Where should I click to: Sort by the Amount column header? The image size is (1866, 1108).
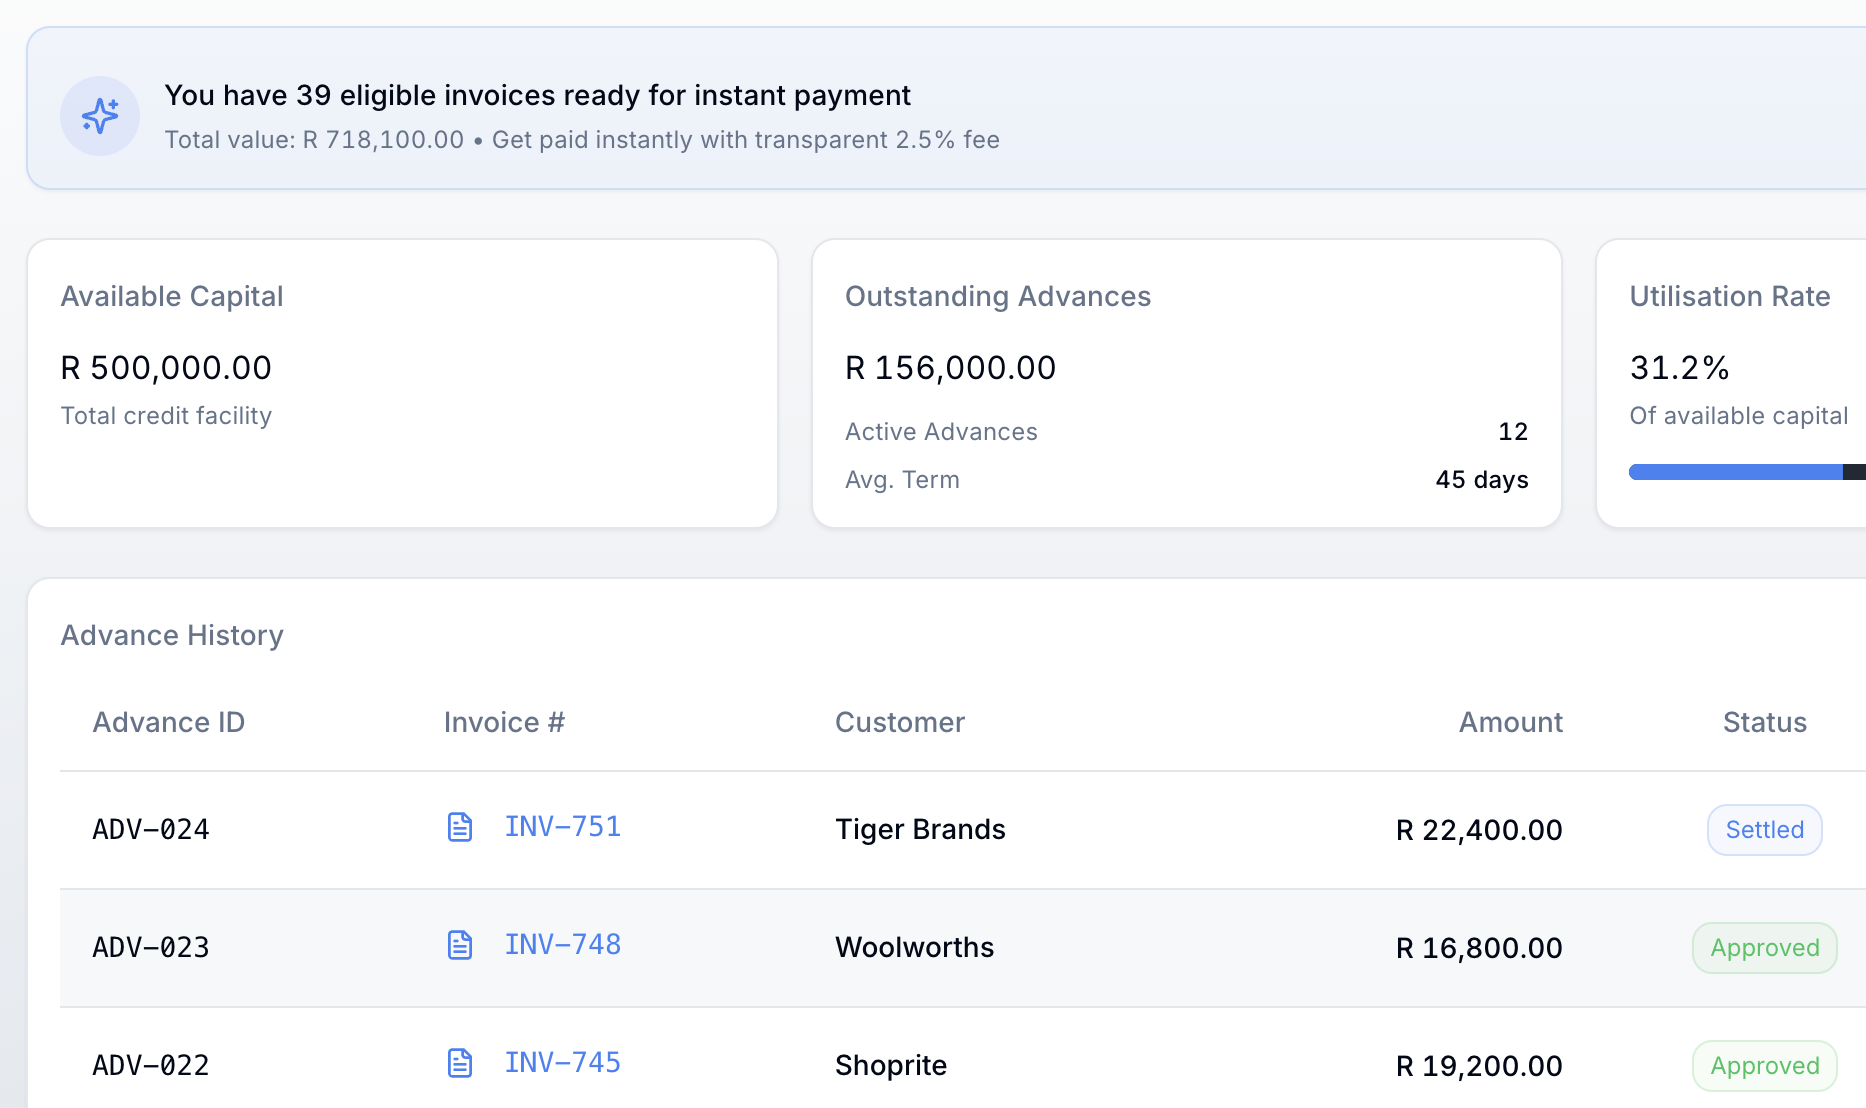(x=1510, y=722)
